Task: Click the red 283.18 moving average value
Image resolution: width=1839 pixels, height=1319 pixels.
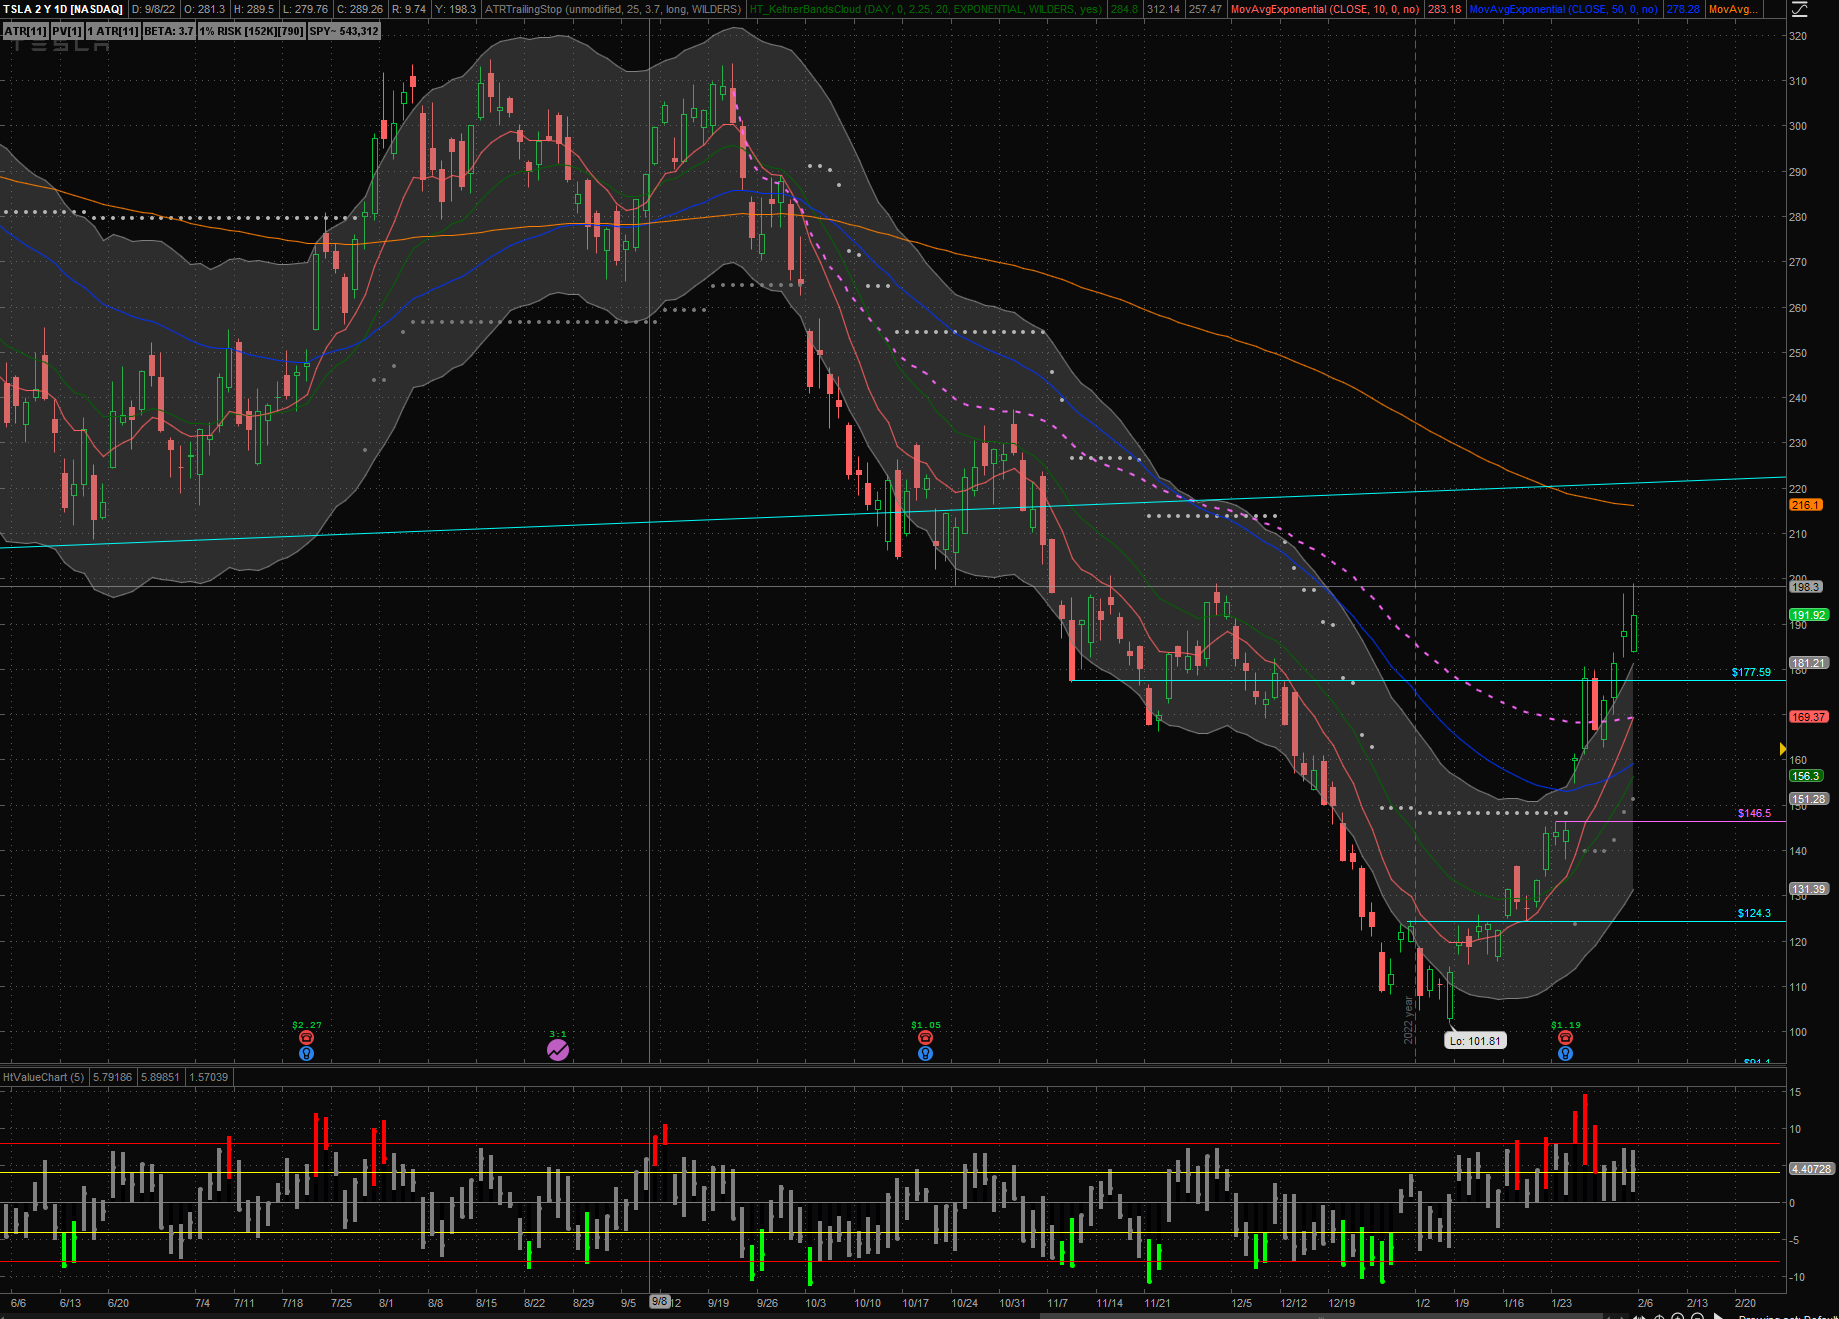Action: (x=1444, y=9)
